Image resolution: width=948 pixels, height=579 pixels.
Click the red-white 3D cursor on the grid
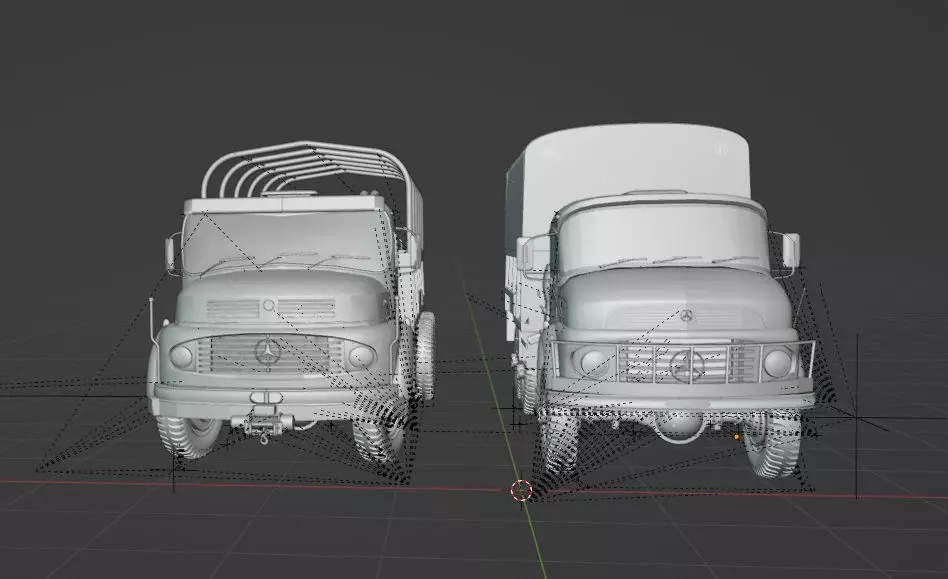point(521,491)
